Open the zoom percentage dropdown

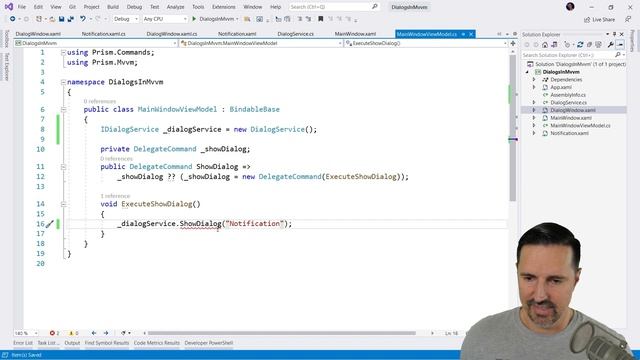click(26, 333)
